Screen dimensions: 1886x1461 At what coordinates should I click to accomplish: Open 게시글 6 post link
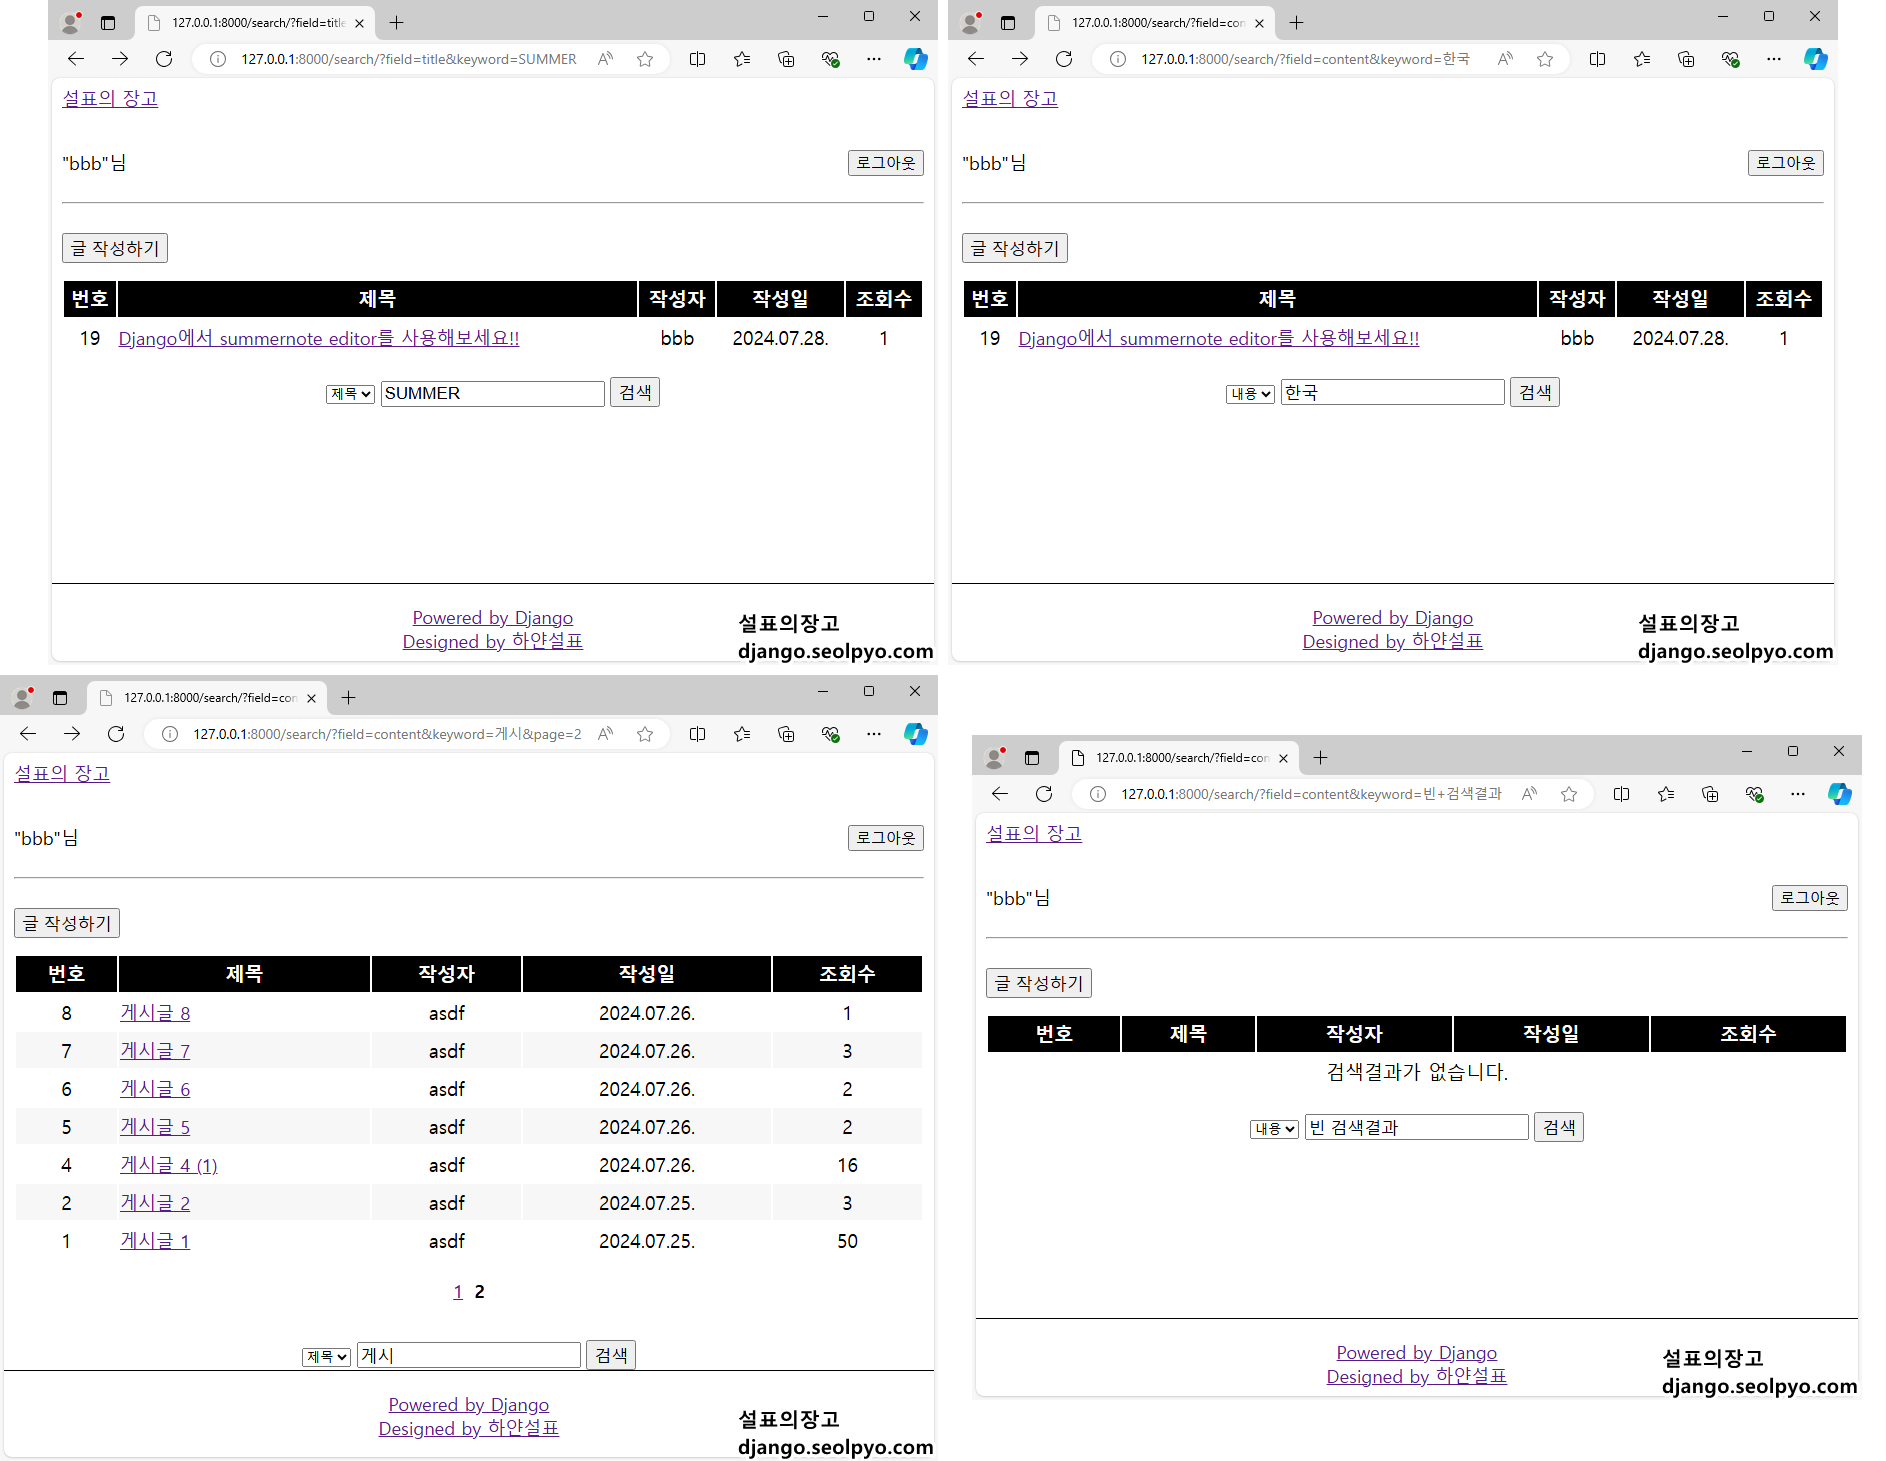155,1089
